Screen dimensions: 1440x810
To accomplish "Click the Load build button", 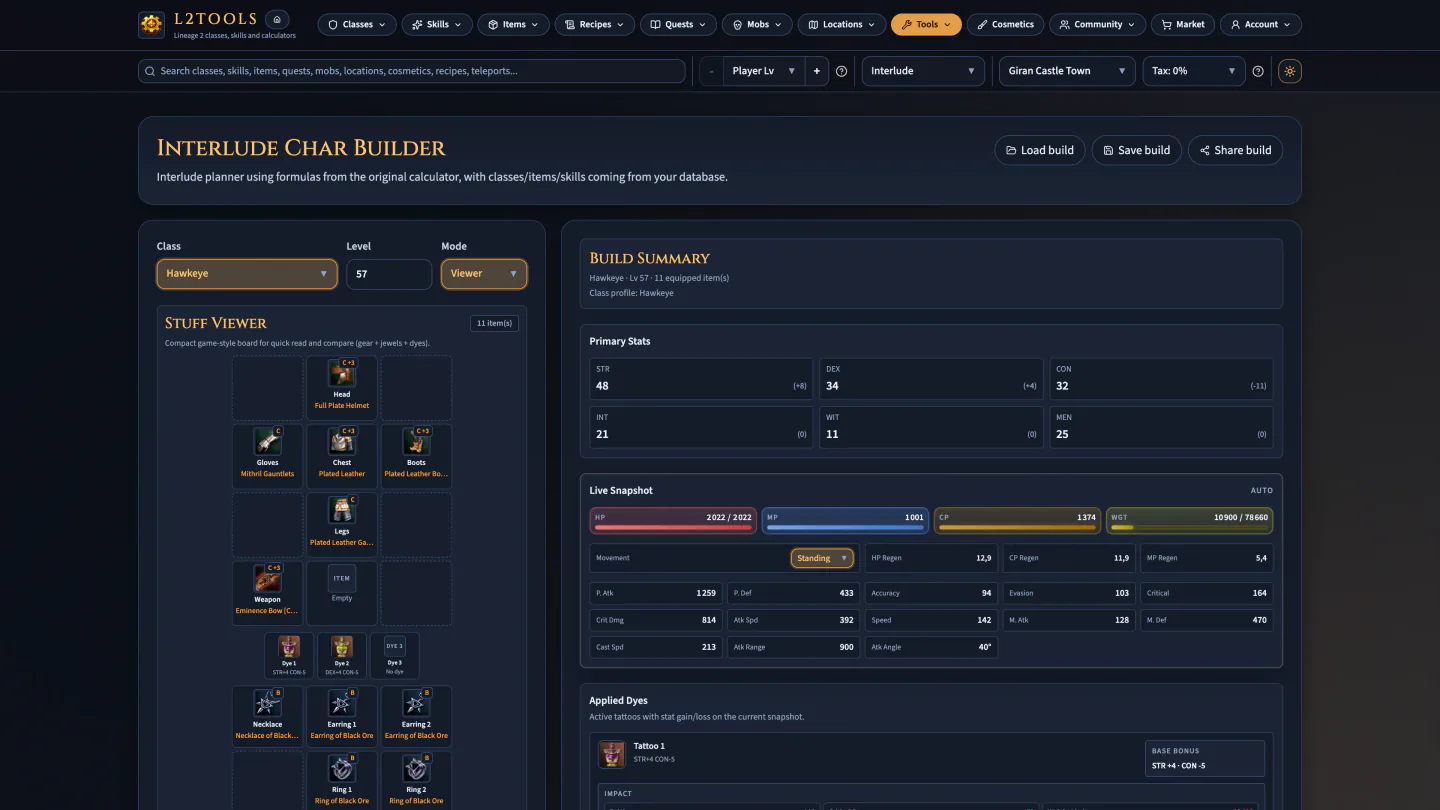I will tap(1040, 150).
